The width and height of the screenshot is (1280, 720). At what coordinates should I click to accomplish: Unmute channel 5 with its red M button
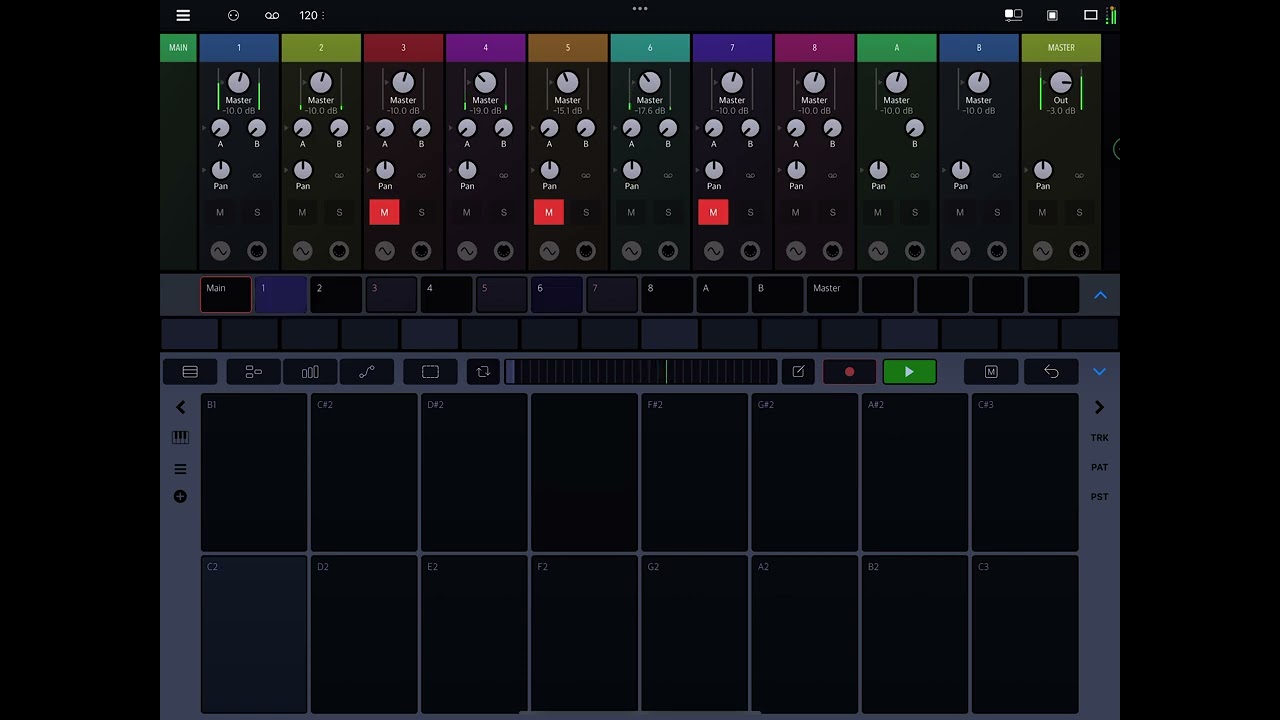click(x=548, y=212)
